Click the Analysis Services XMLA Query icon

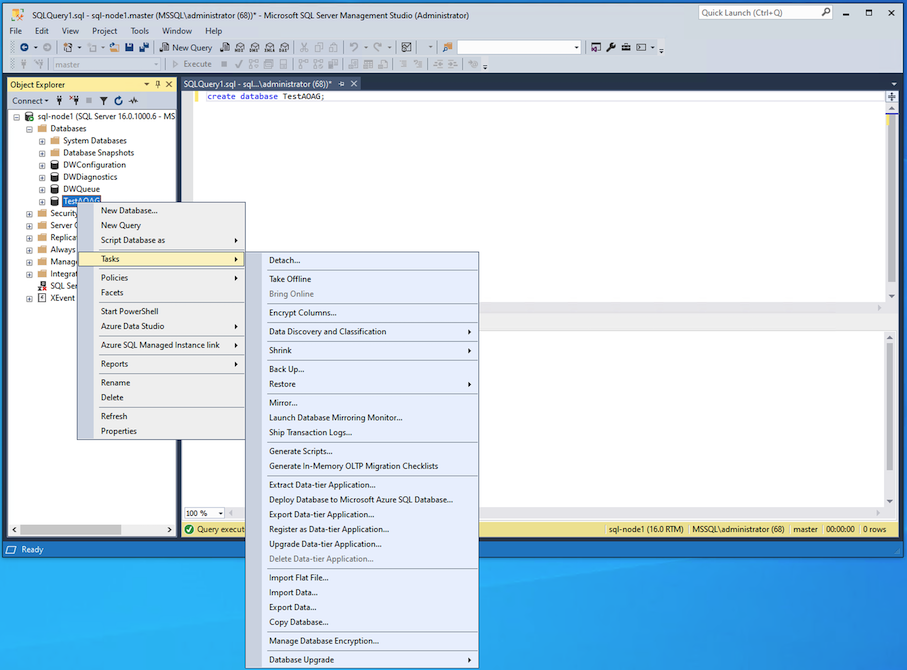tap(270, 47)
